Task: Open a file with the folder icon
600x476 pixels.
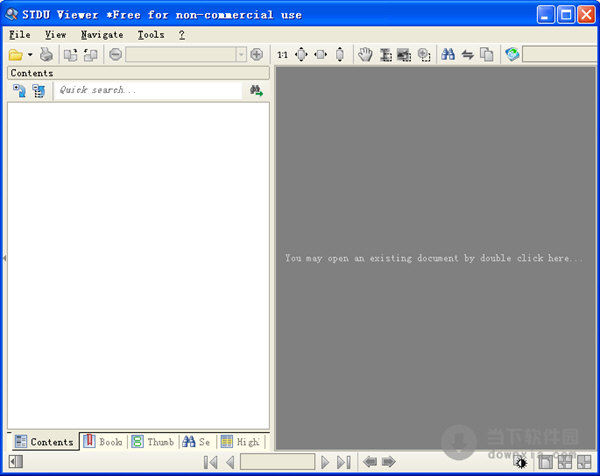Action: (x=15, y=55)
